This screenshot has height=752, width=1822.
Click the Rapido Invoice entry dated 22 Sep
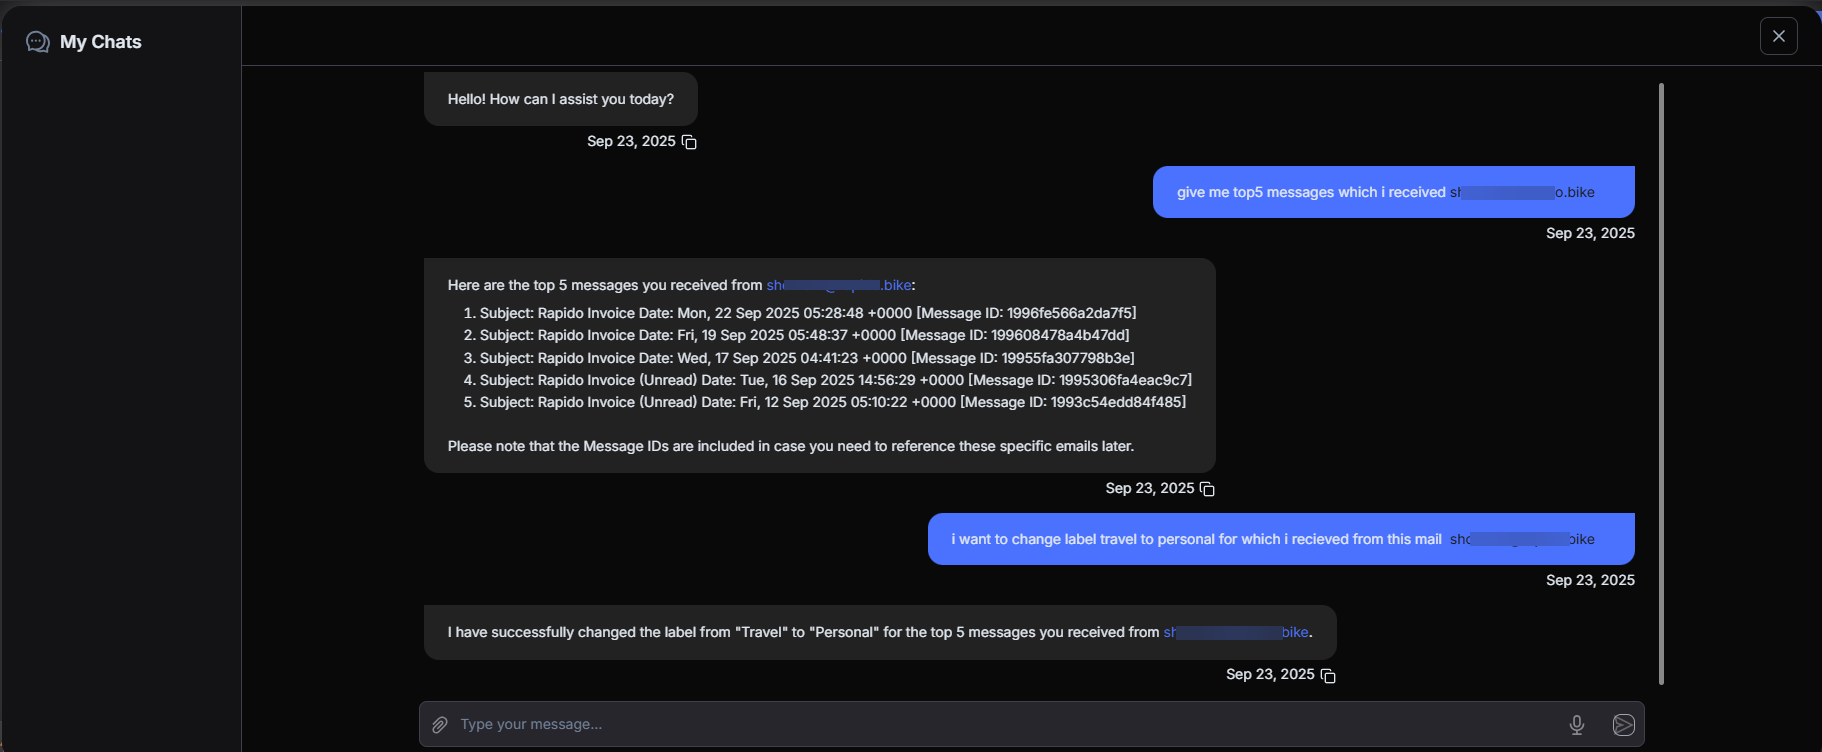point(806,314)
